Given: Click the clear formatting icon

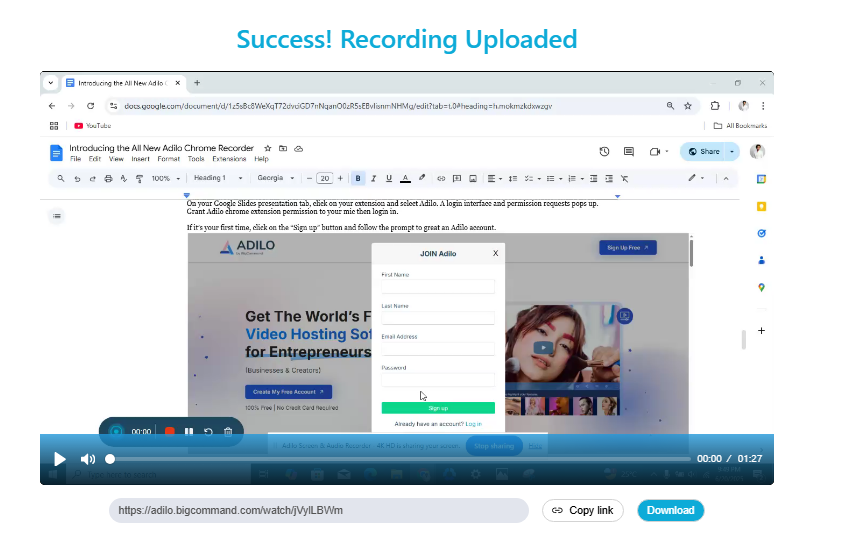Looking at the screenshot, I should click(625, 178).
